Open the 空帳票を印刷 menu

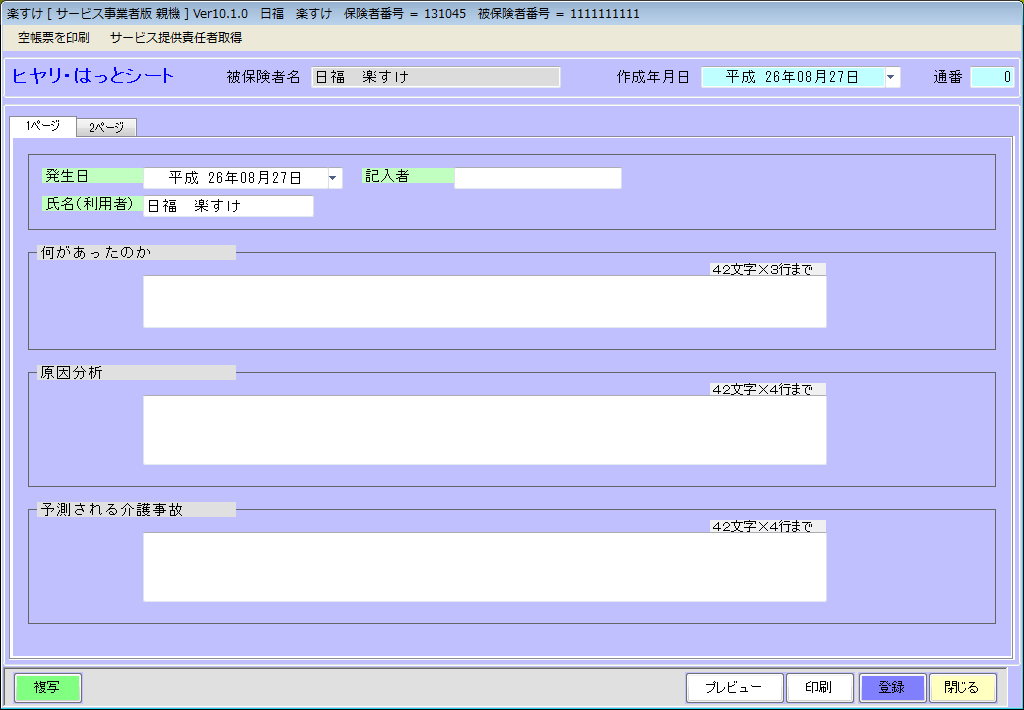54,38
